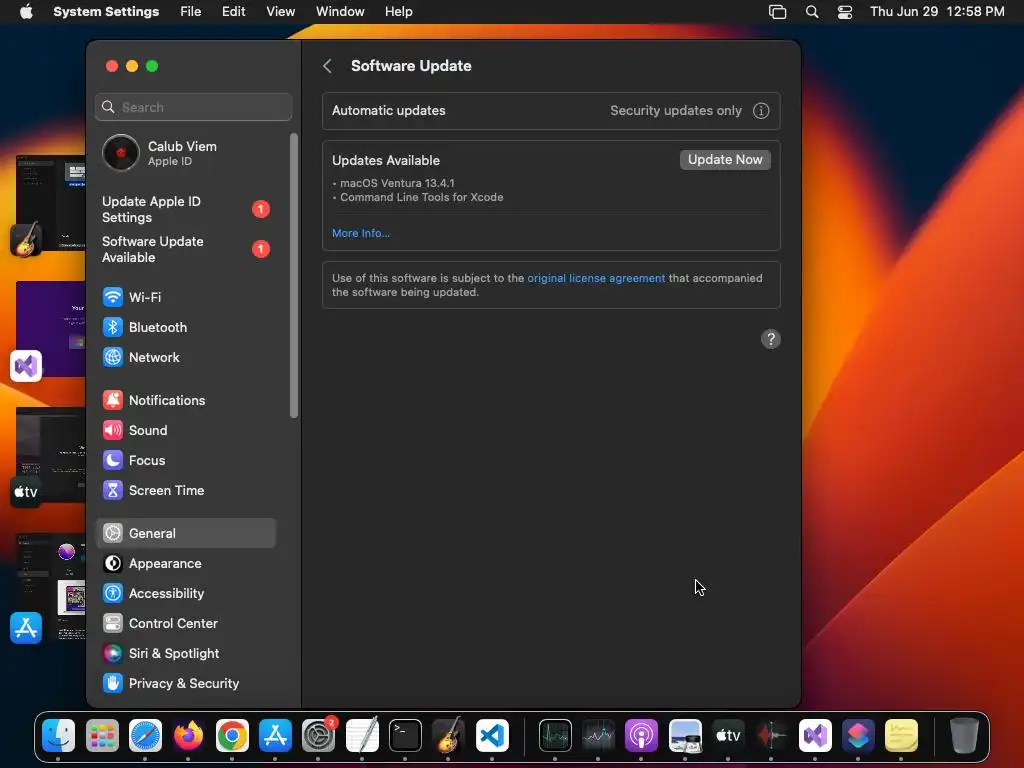This screenshot has width=1024, height=768.
Task: Click the Stage Manager icon in the menu bar
Action: coord(777,12)
